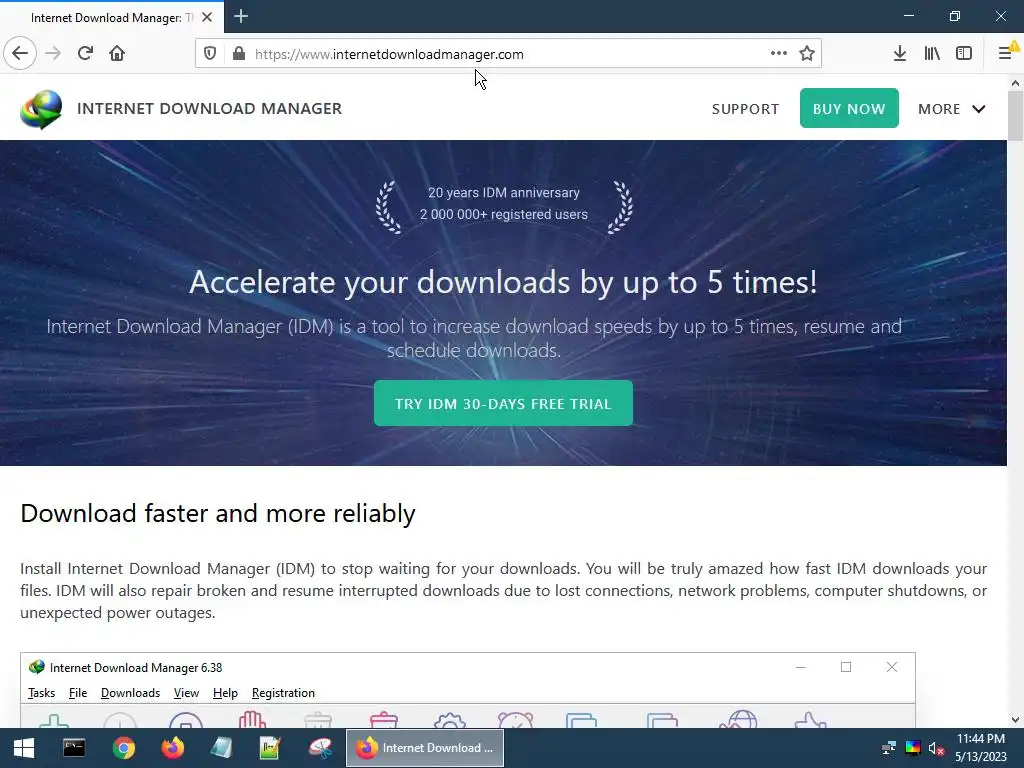Click the INTERNET DOWNLOAD MANAGER site title
This screenshot has width=1024, height=768.
point(210,108)
